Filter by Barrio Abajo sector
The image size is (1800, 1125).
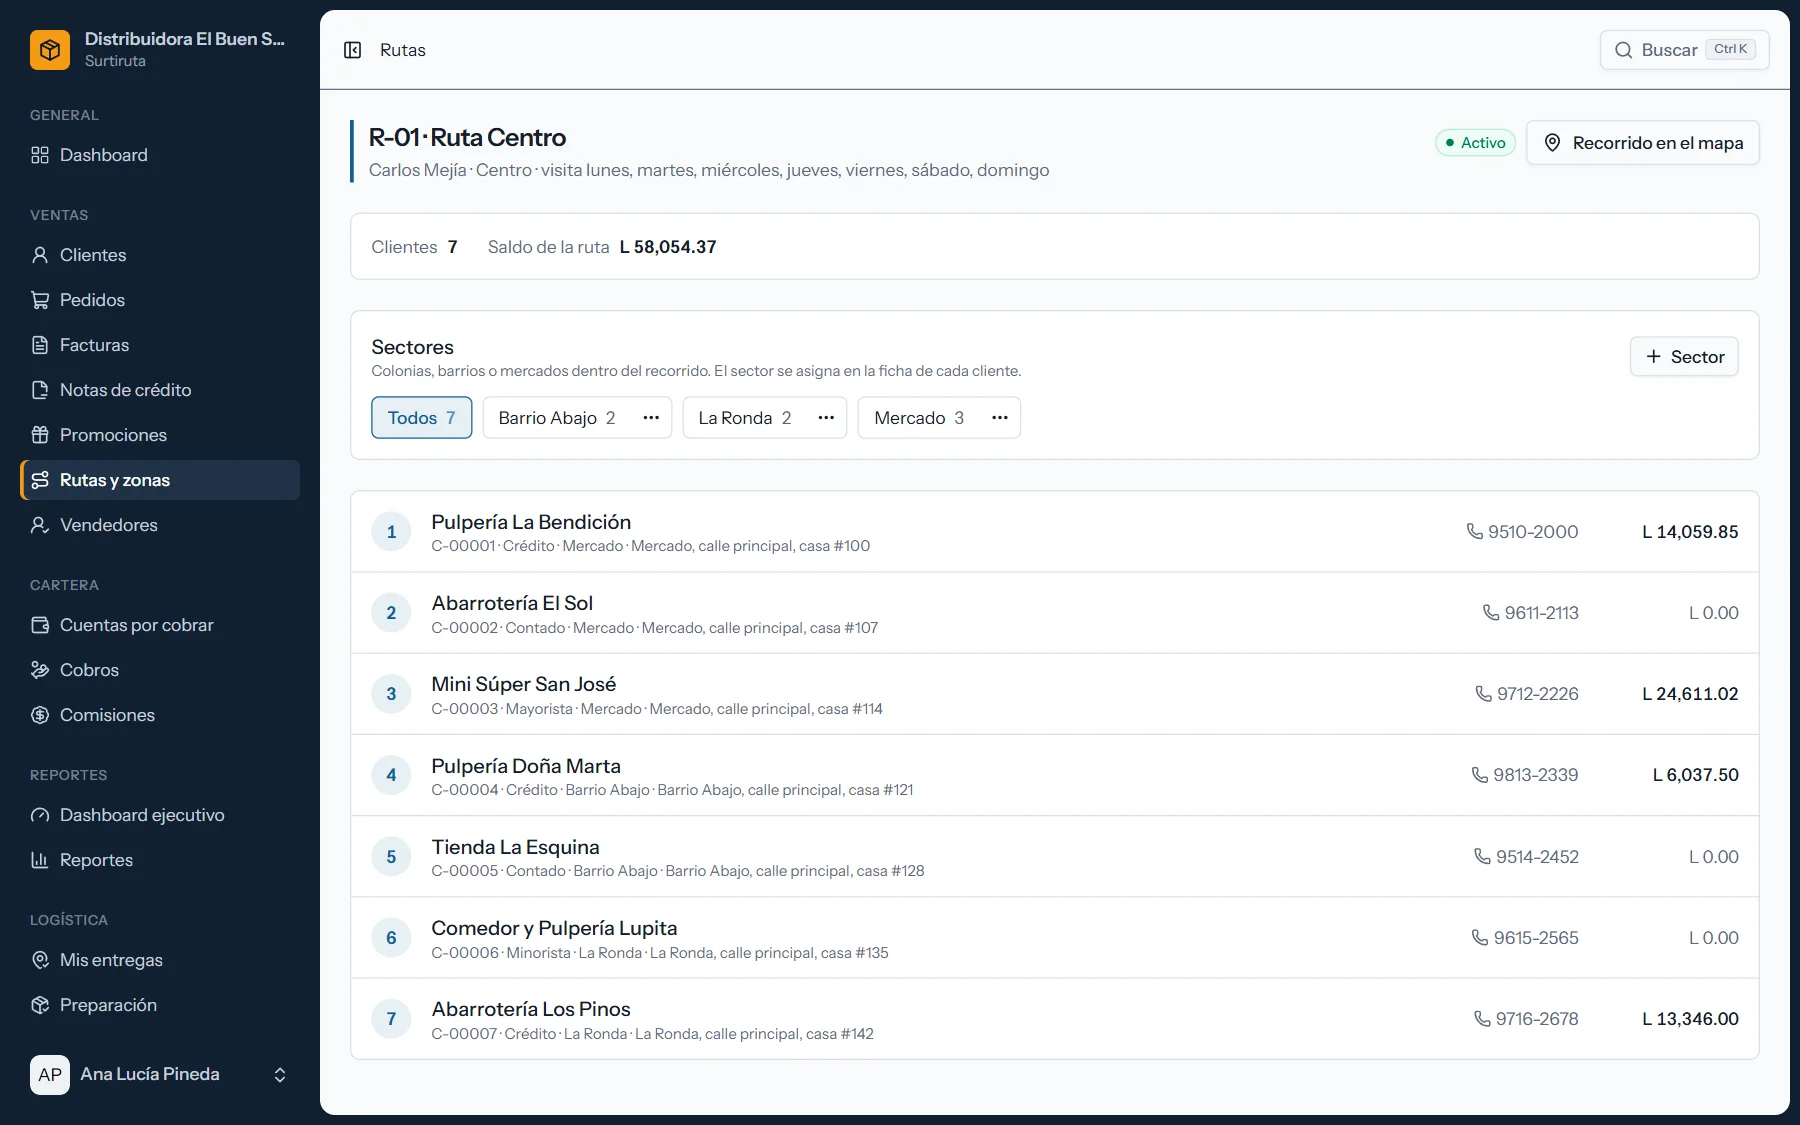pos(557,418)
